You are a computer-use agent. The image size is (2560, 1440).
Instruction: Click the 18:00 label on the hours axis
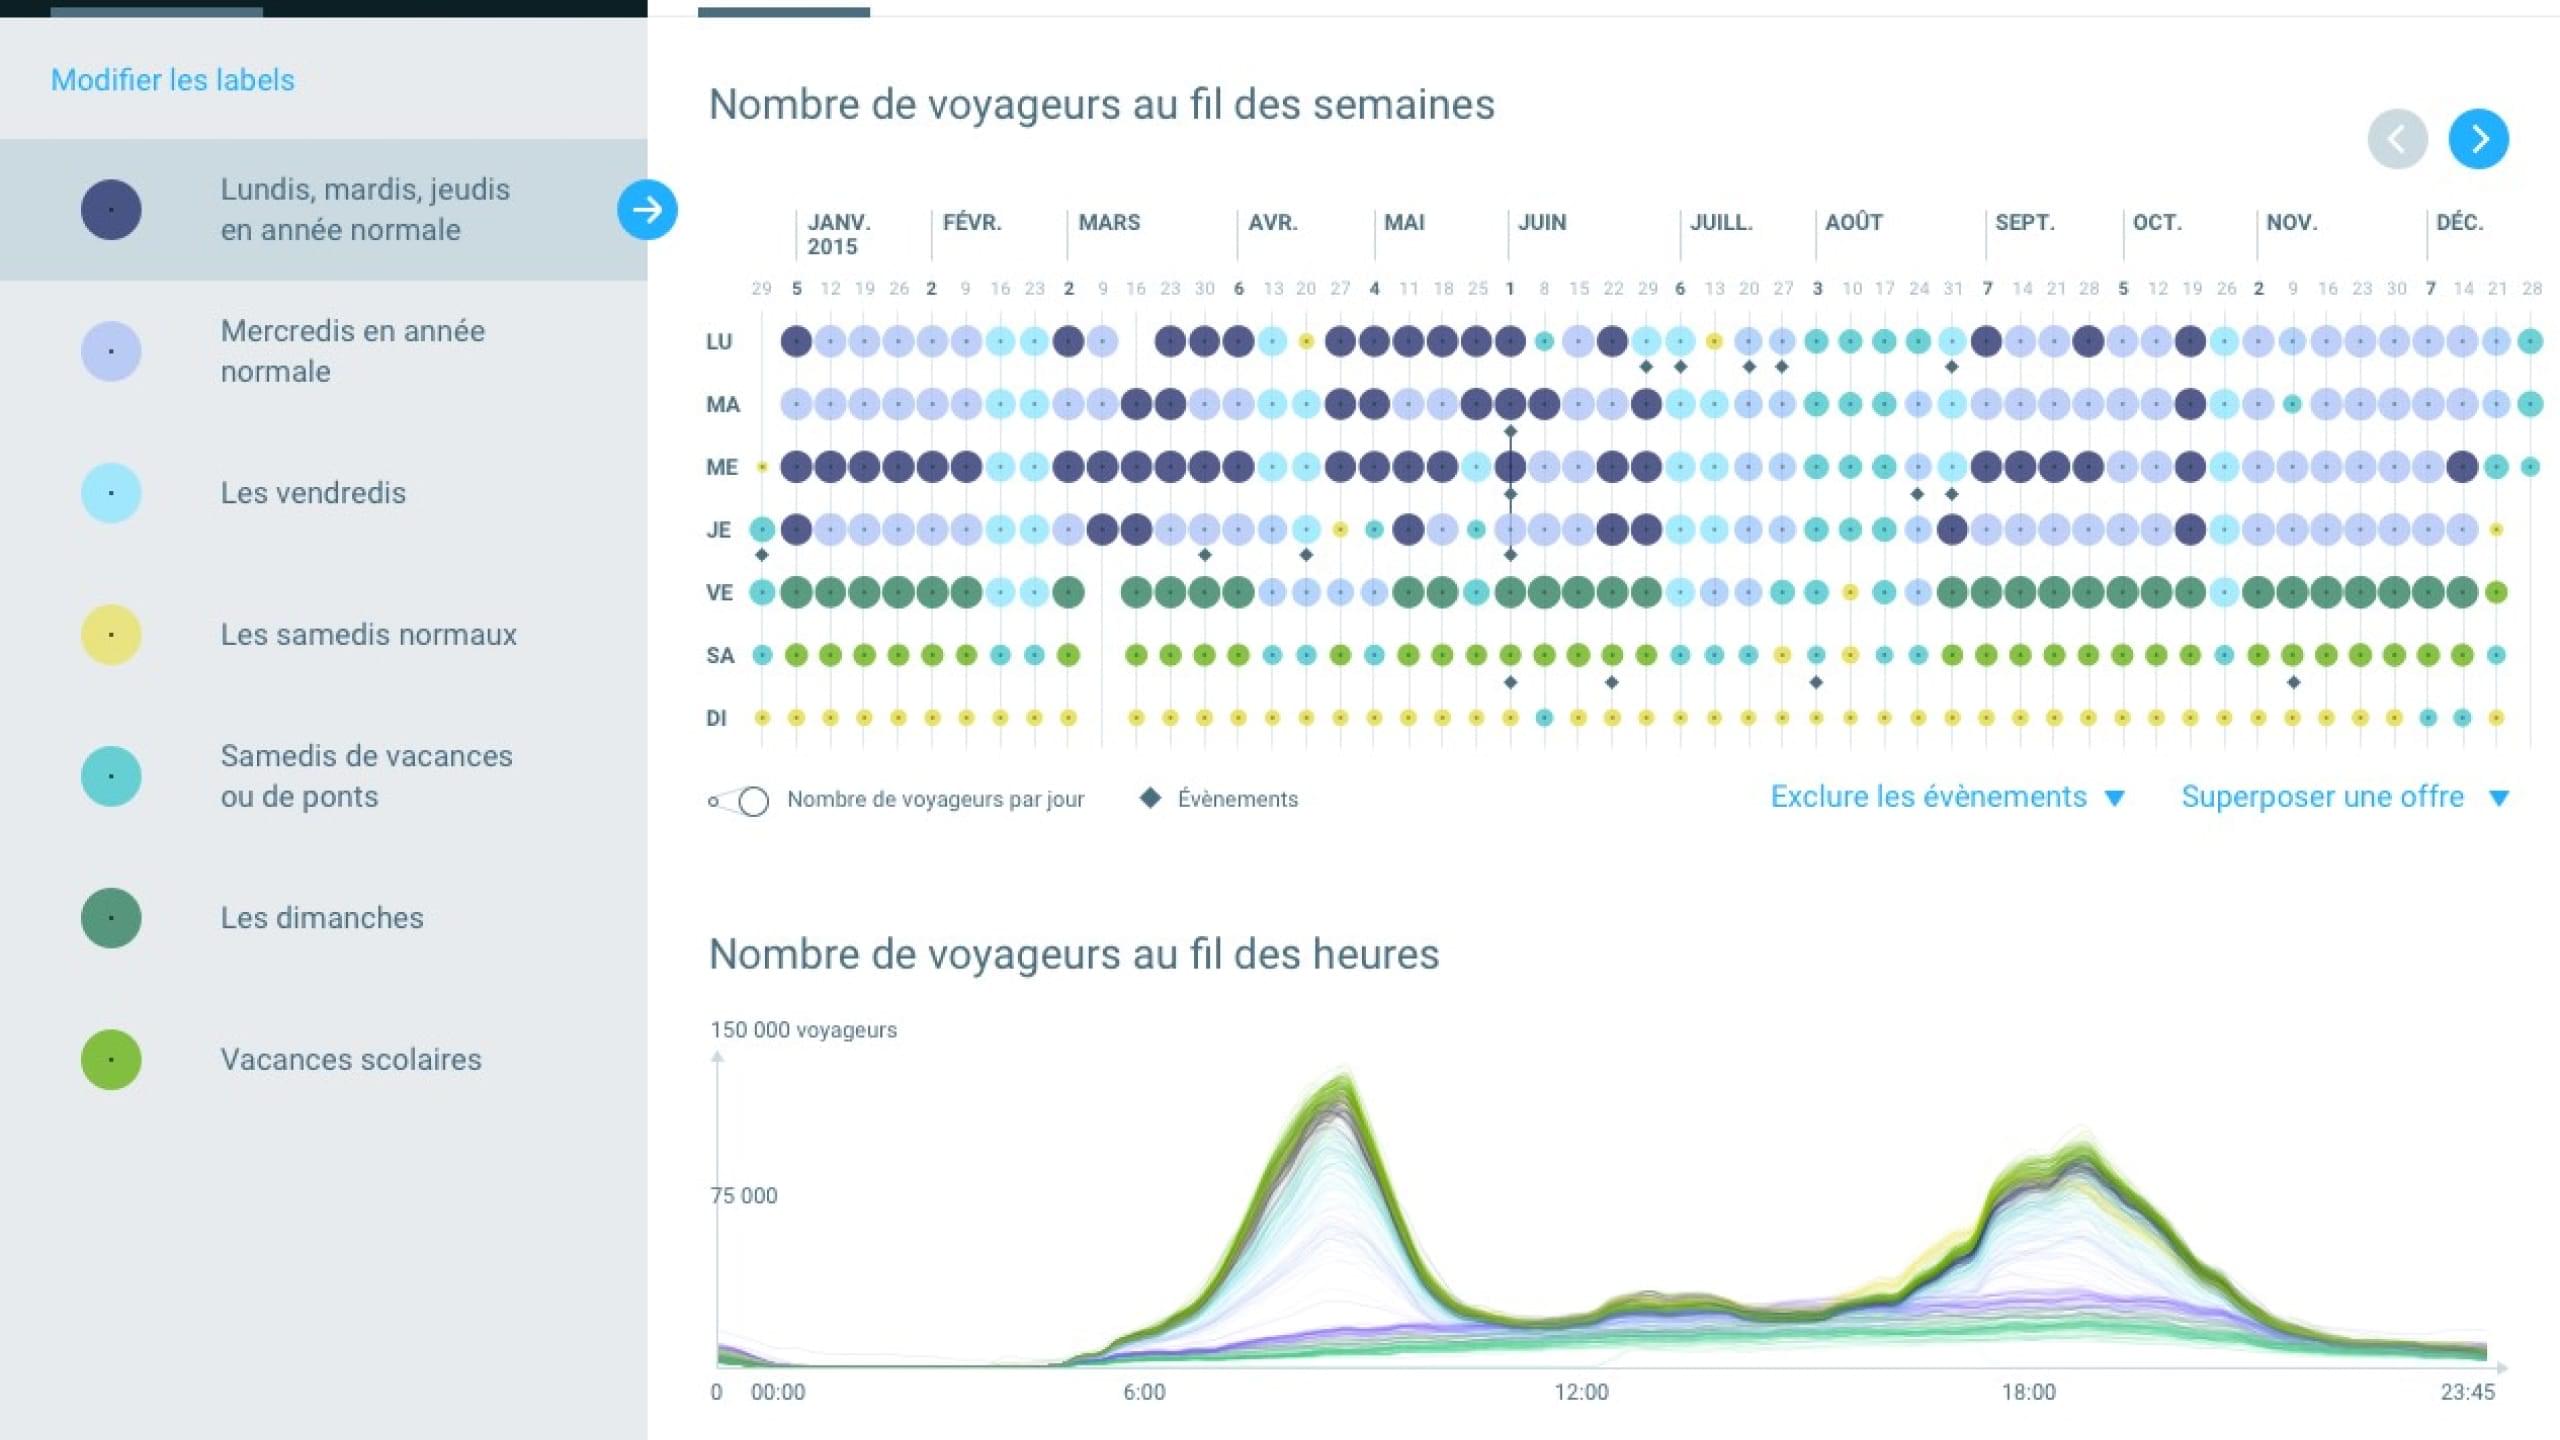[x=2028, y=1392]
